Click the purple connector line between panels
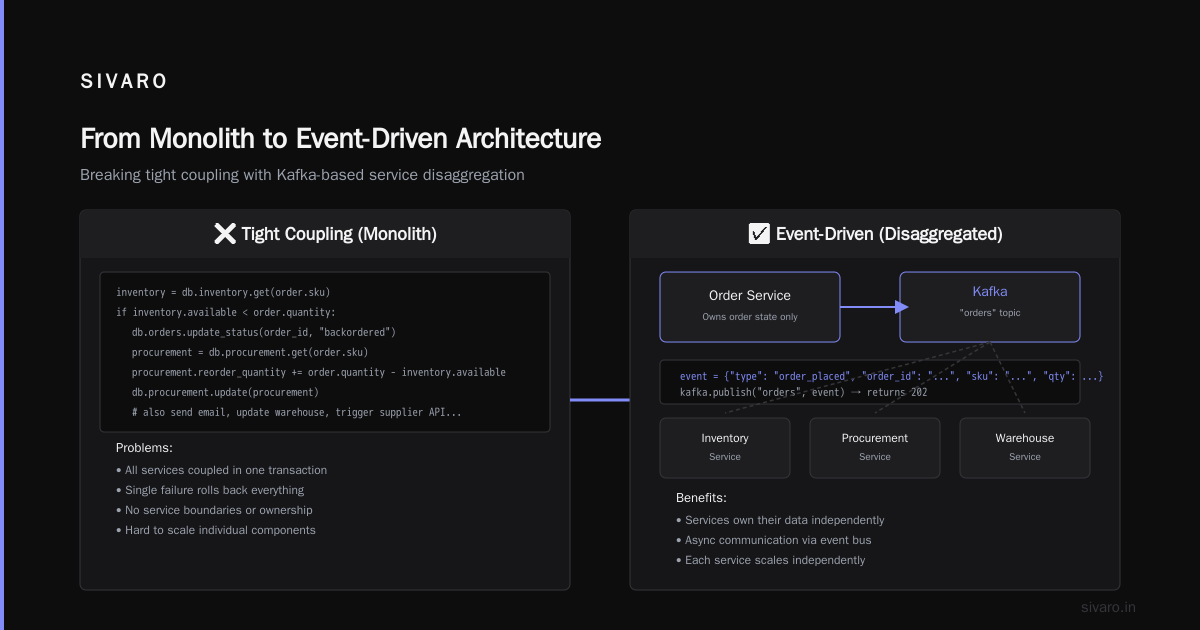This screenshot has height=630, width=1200. (x=600, y=400)
